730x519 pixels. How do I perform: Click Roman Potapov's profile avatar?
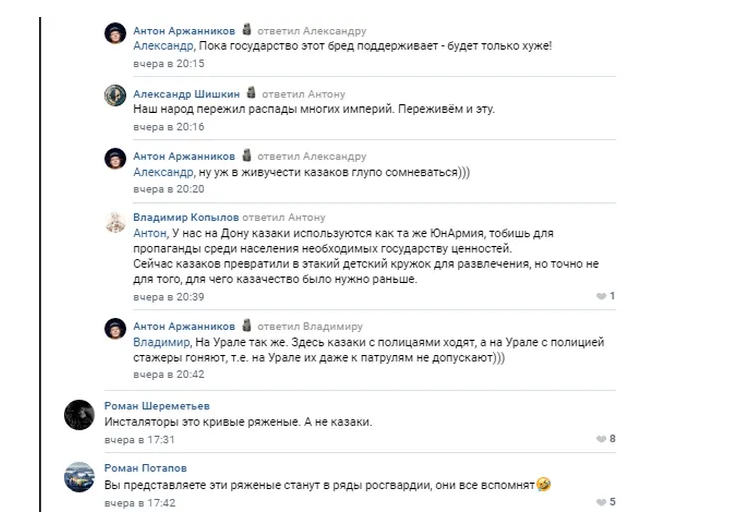point(79,477)
